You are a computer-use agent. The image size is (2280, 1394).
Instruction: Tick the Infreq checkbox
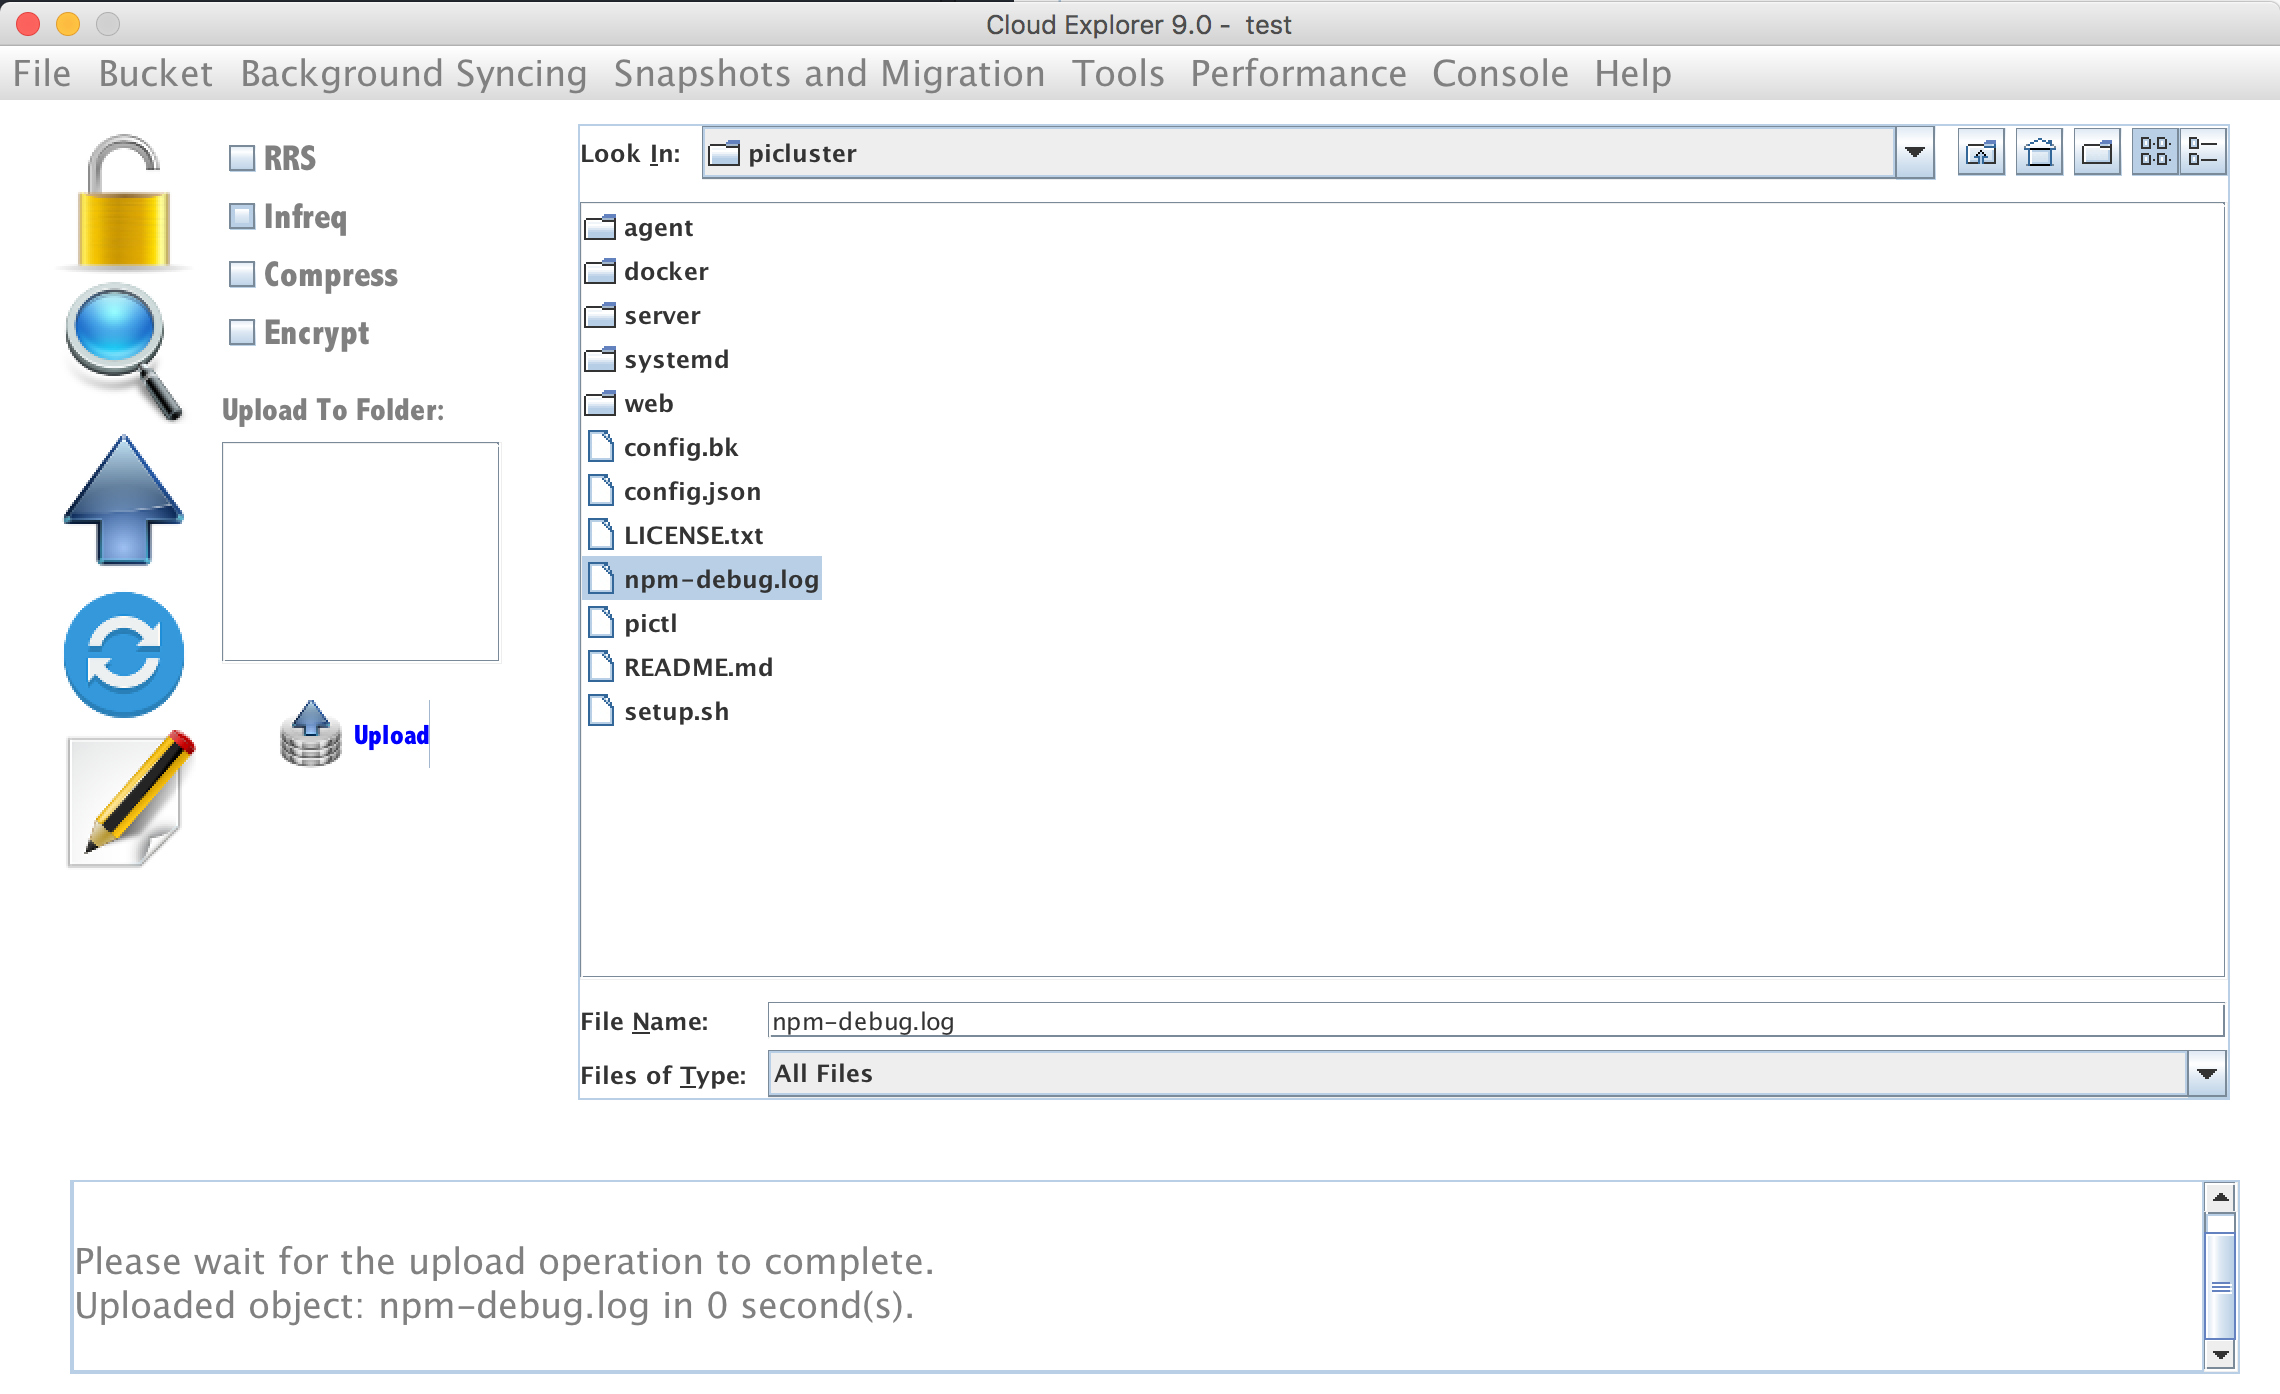coord(242,217)
